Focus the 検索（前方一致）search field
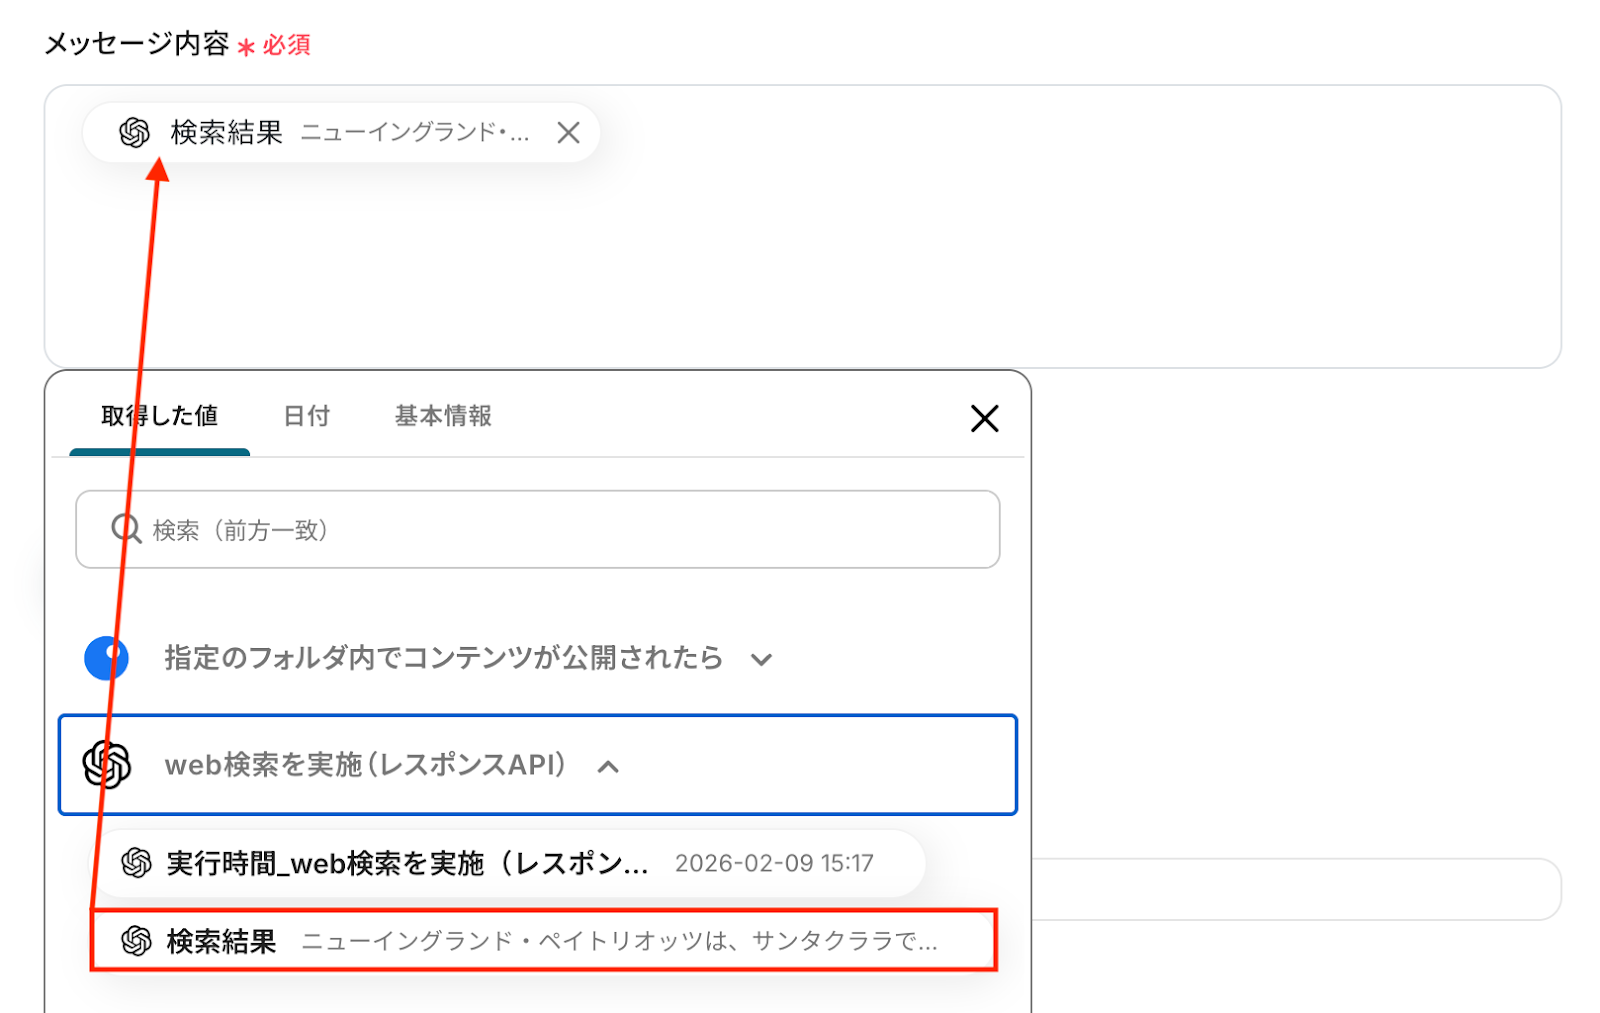Image resolution: width=1600 pixels, height=1013 pixels. (x=560, y=529)
